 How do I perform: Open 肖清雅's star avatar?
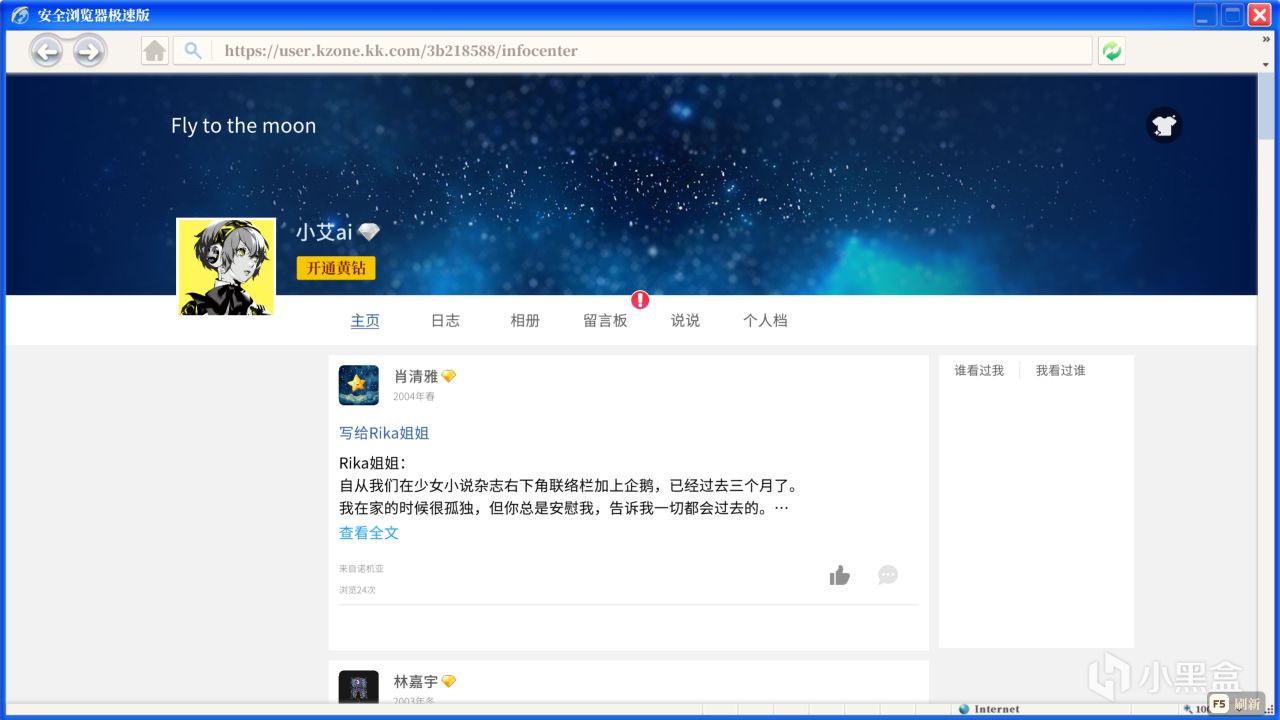[359, 385]
